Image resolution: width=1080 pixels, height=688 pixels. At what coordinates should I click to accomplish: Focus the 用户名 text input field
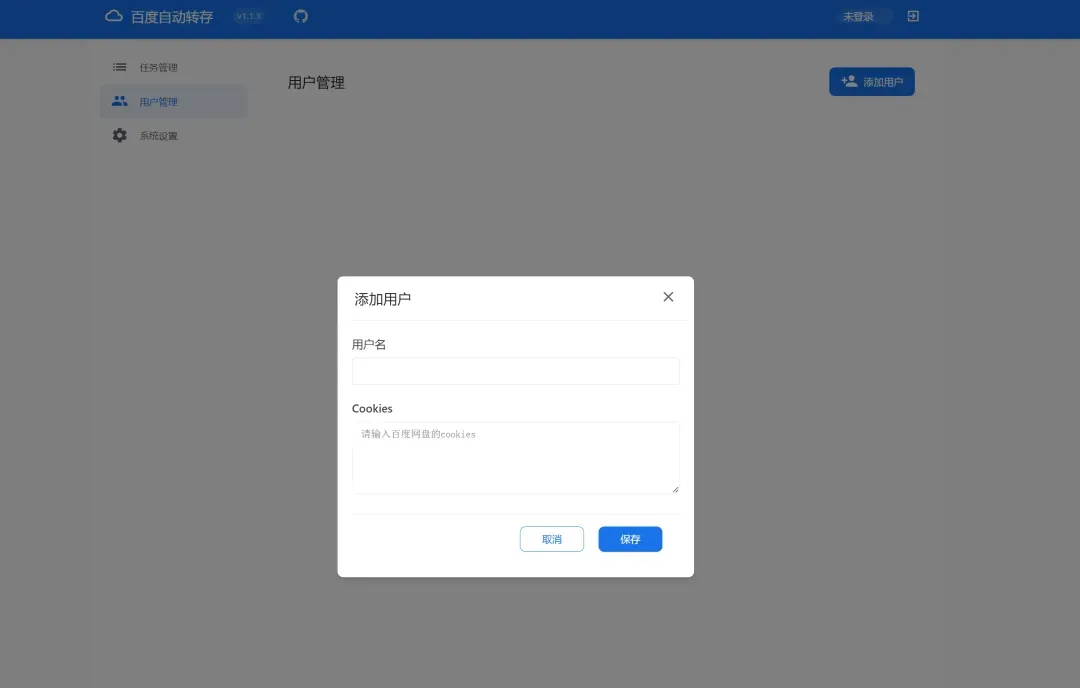tap(515, 371)
